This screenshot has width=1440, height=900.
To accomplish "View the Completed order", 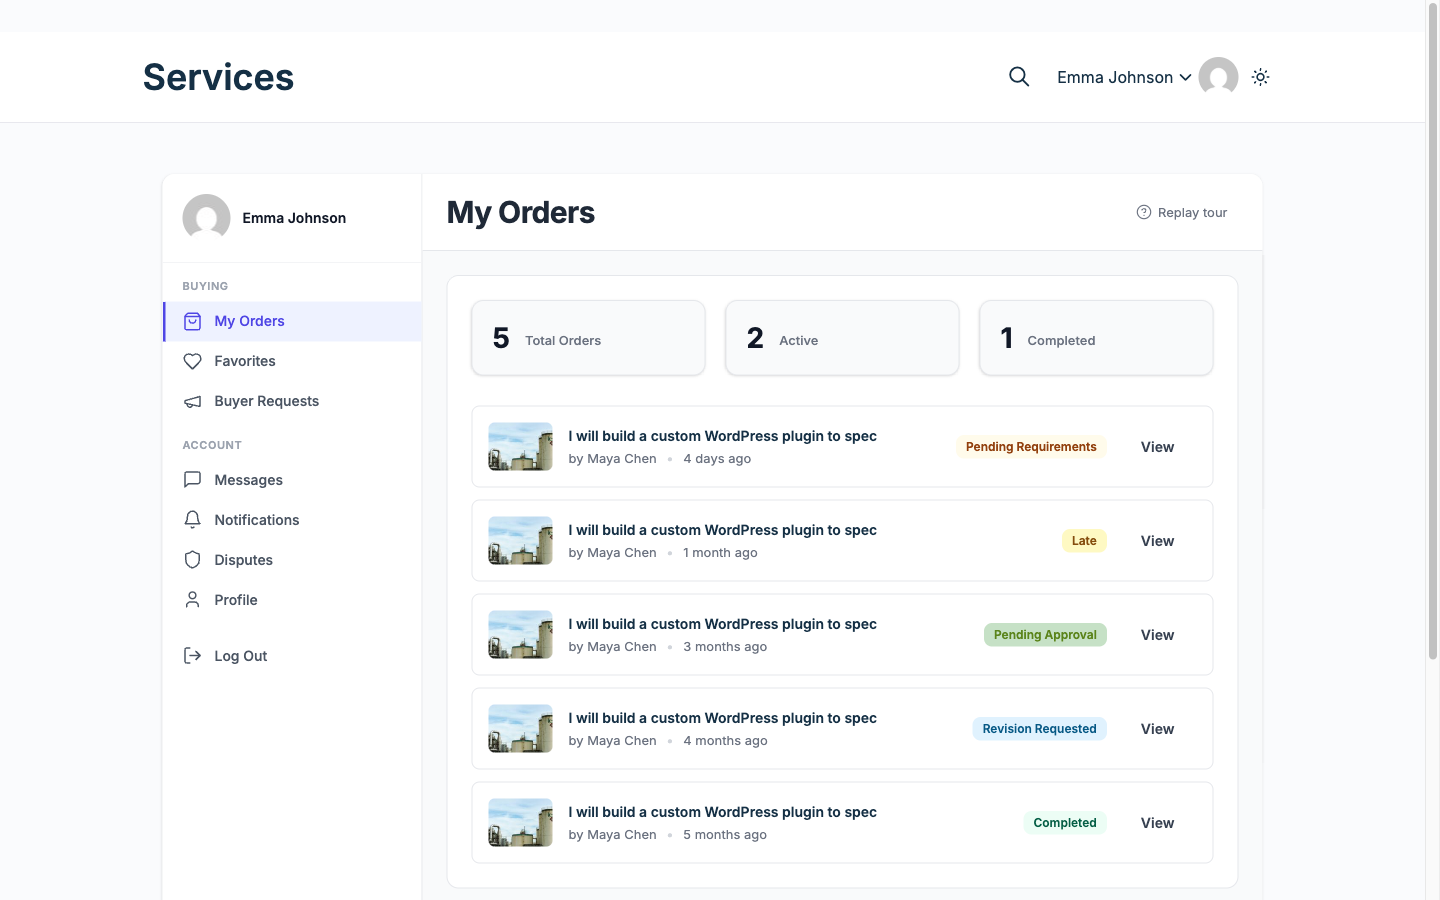I will (x=1157, y=823).
